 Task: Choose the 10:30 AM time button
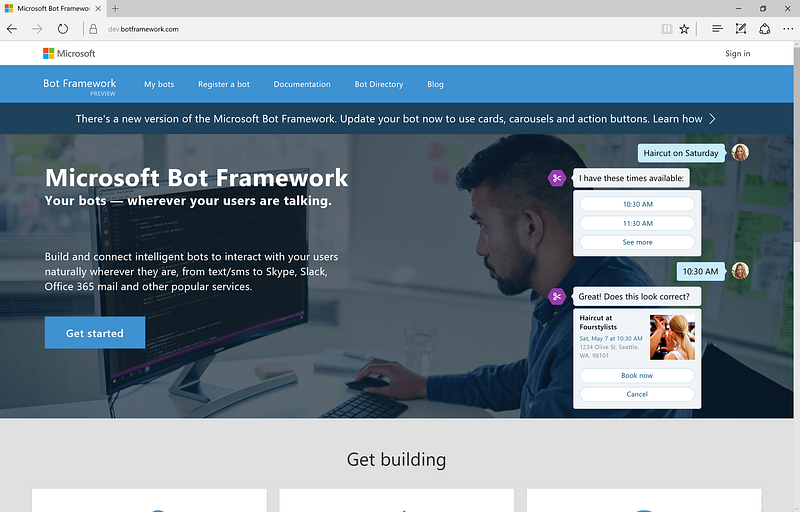click(637, 204)
